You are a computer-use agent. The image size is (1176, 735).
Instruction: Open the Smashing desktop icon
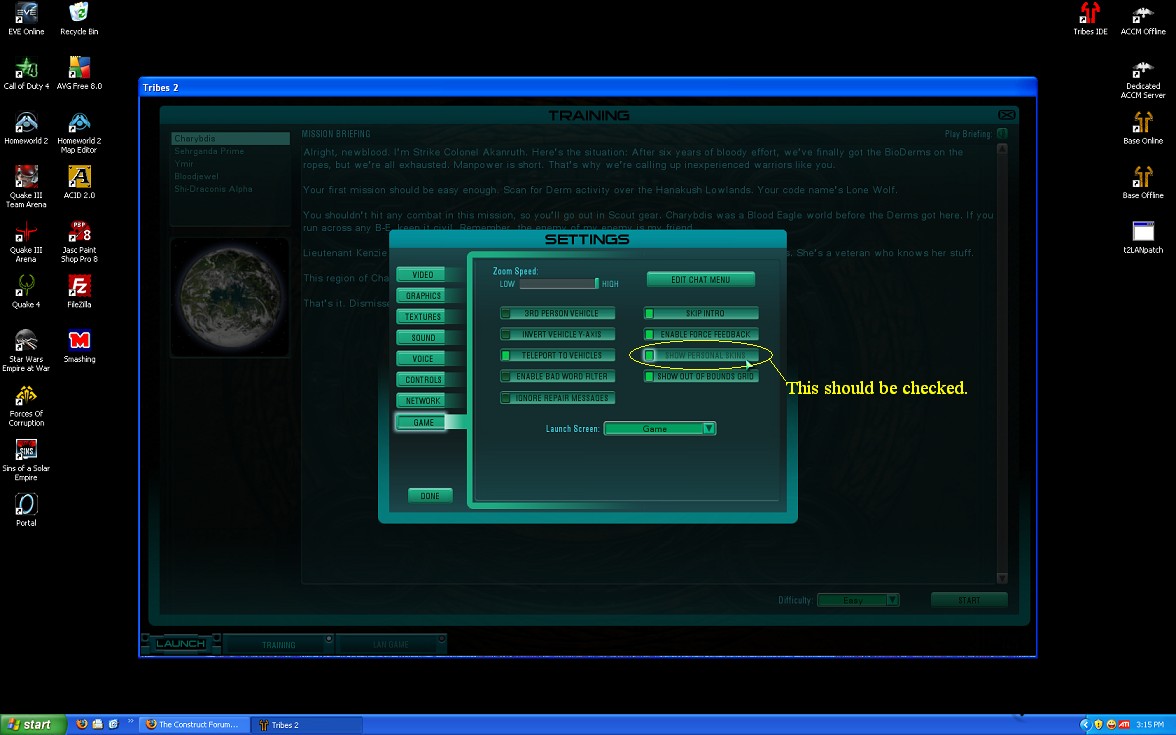coord(79,346)
